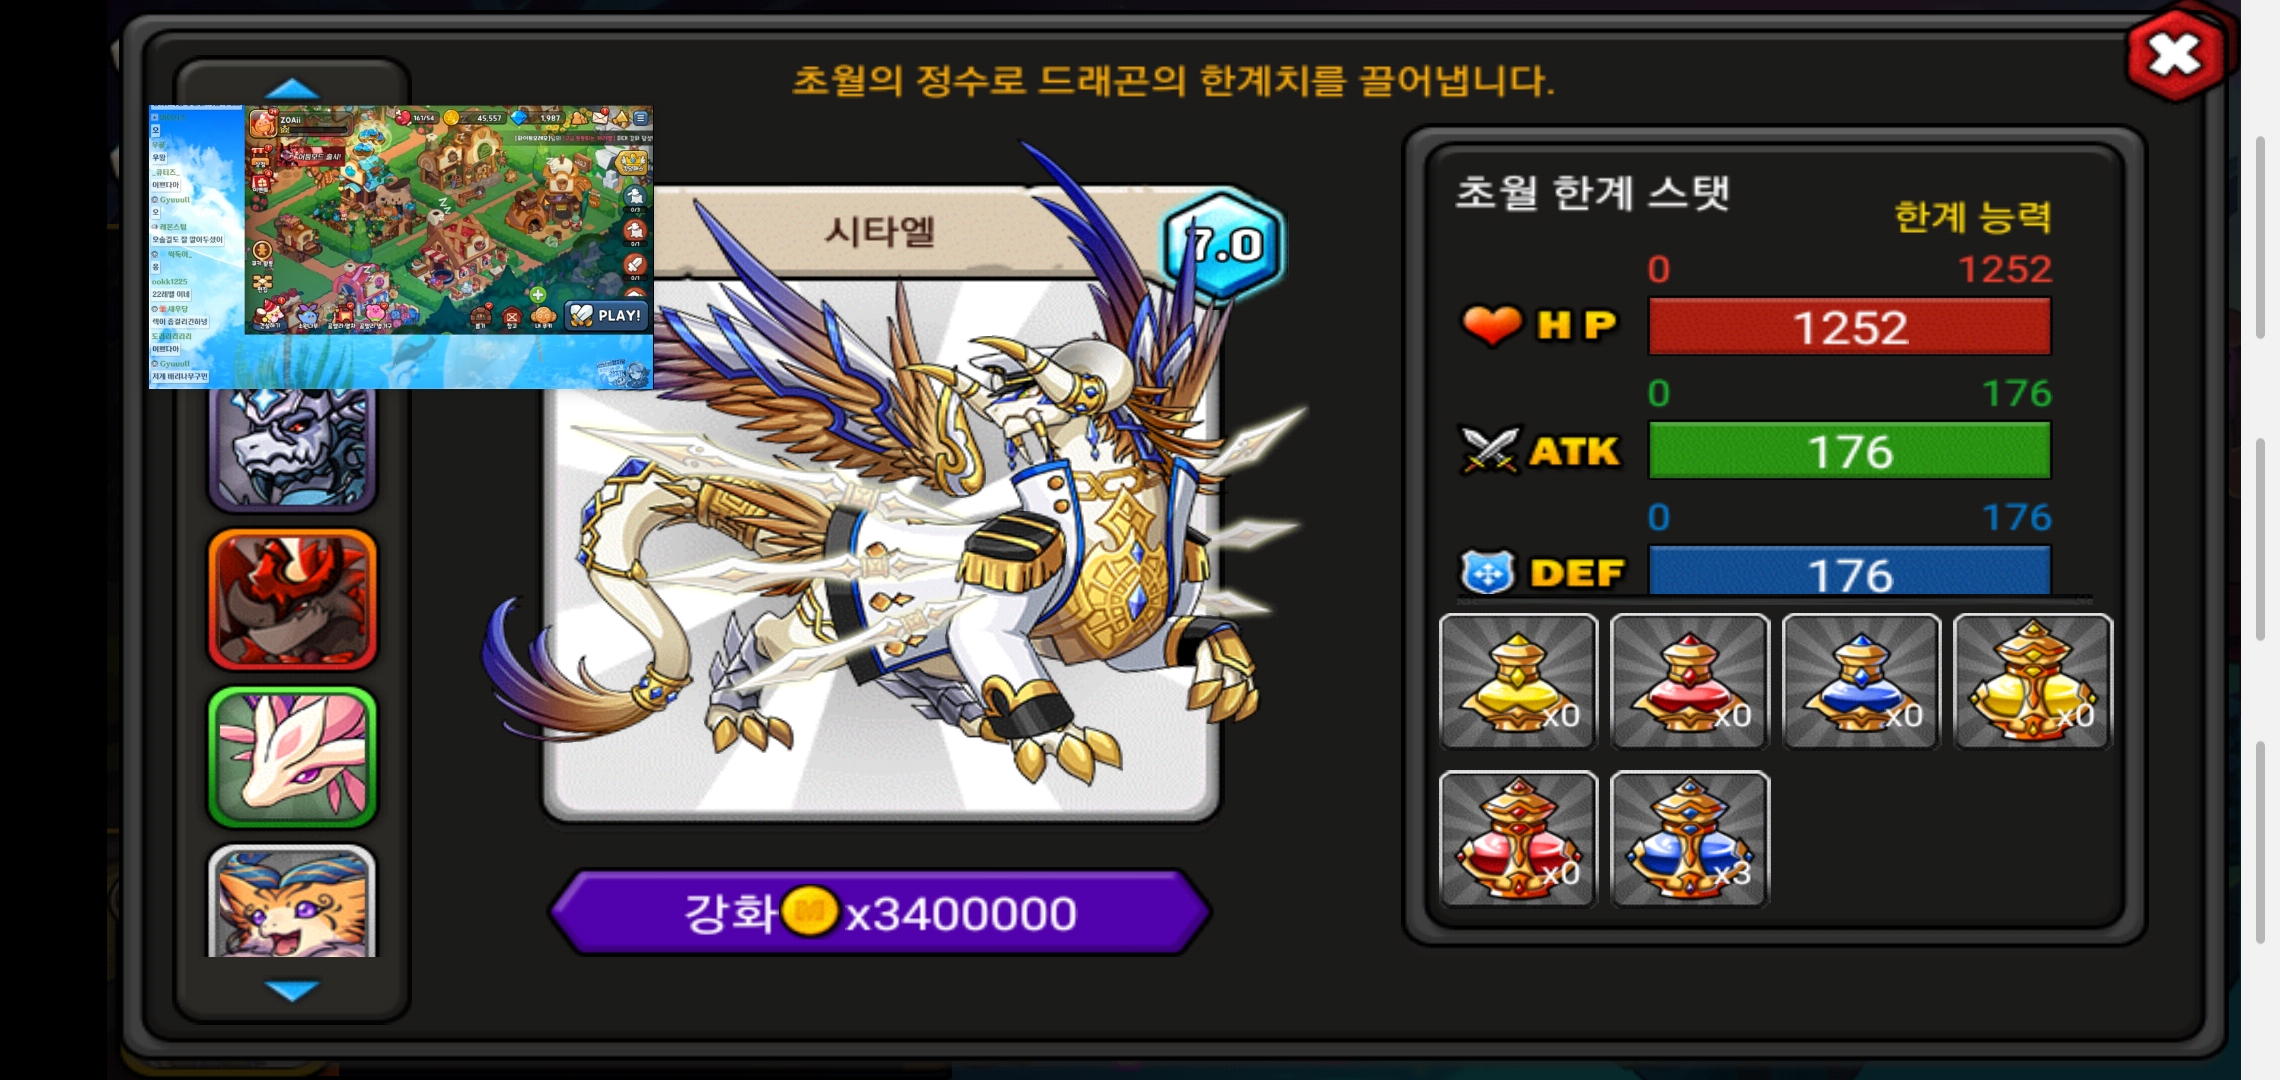
Task: Select the blue single-flask essence potion
Action: (1861, 681)
